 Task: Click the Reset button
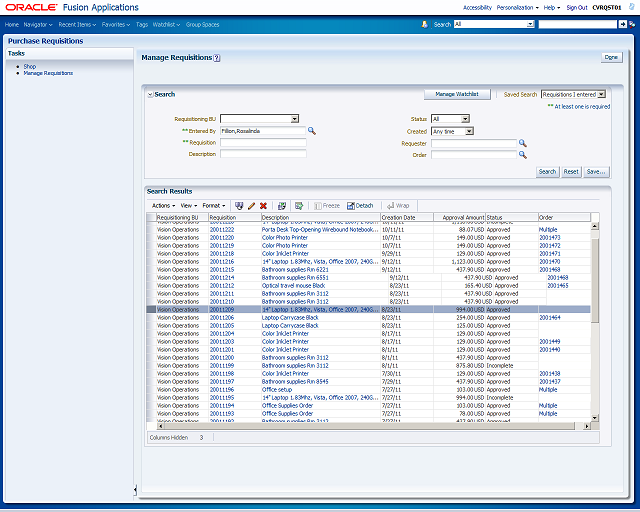[x=571, y=172]
